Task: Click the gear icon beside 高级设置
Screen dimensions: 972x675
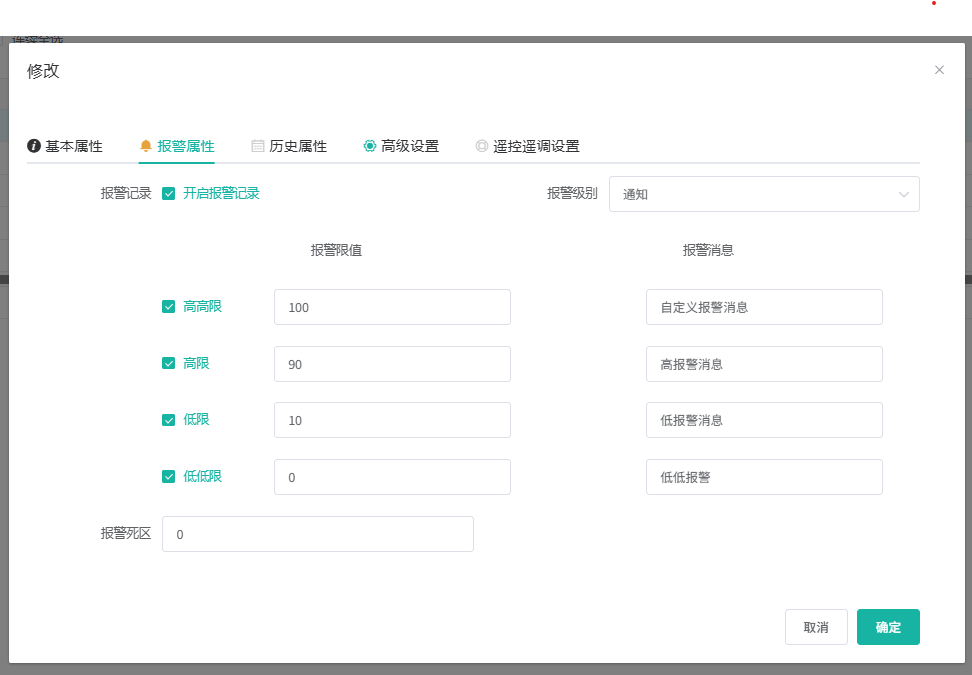Action: [370, 146]
